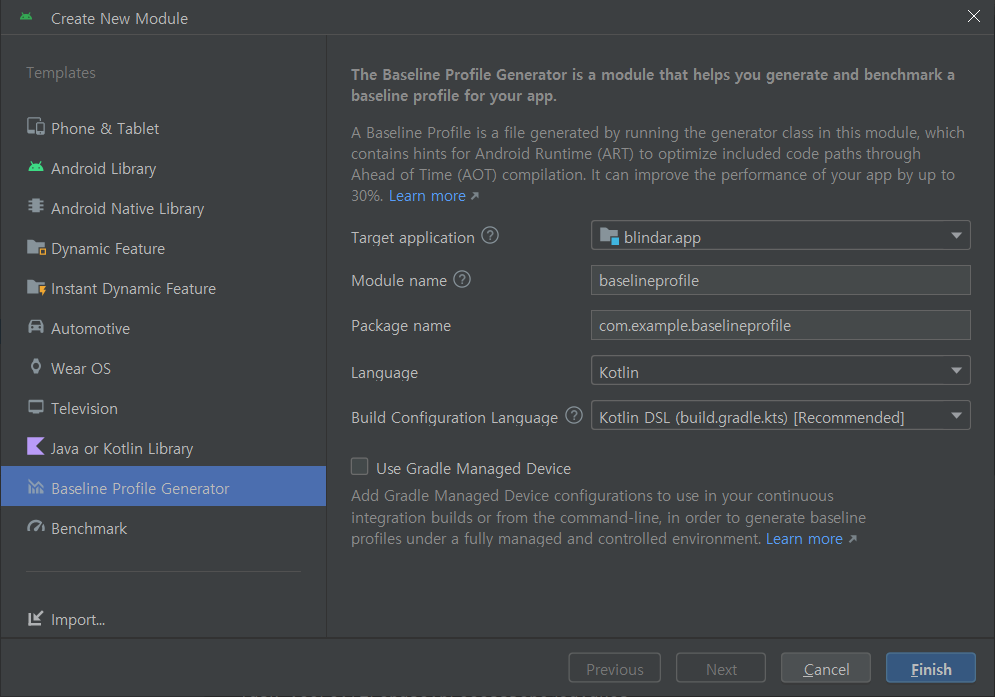The width and height of the screenshot is (995, 697).
Task: Pick the Automotive template
Action: (x=164, y=328)
